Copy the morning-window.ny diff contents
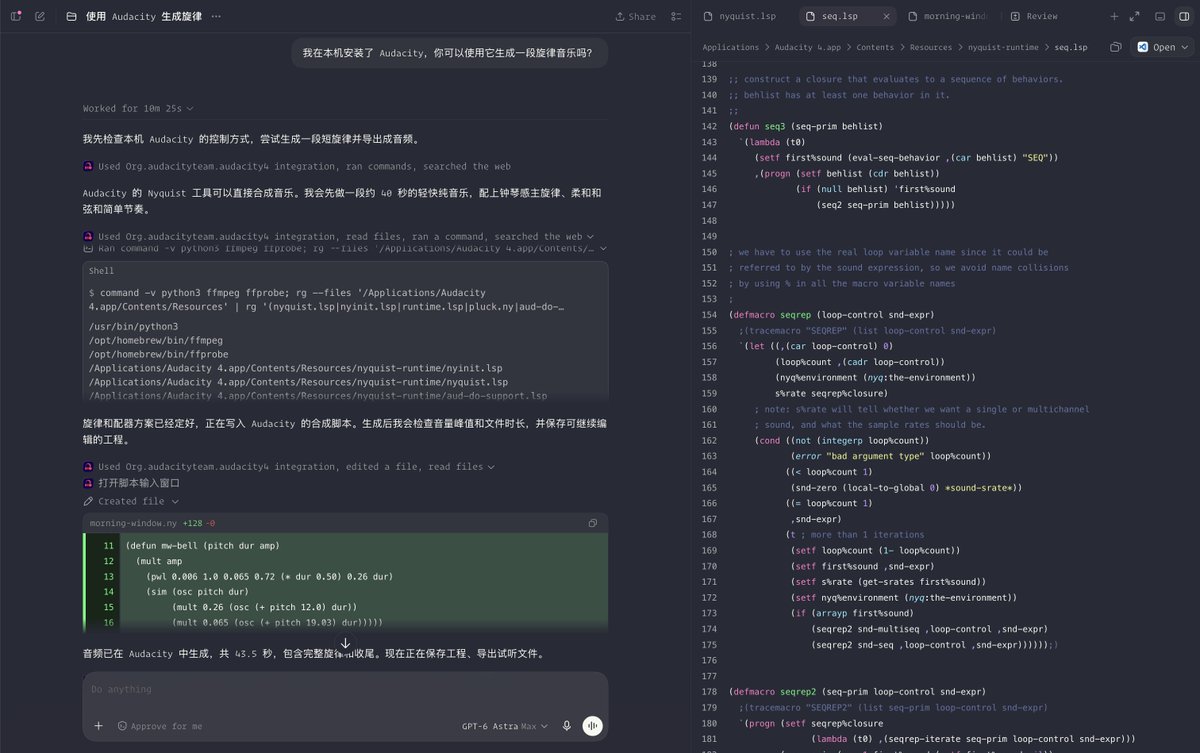 pos(593,523)
